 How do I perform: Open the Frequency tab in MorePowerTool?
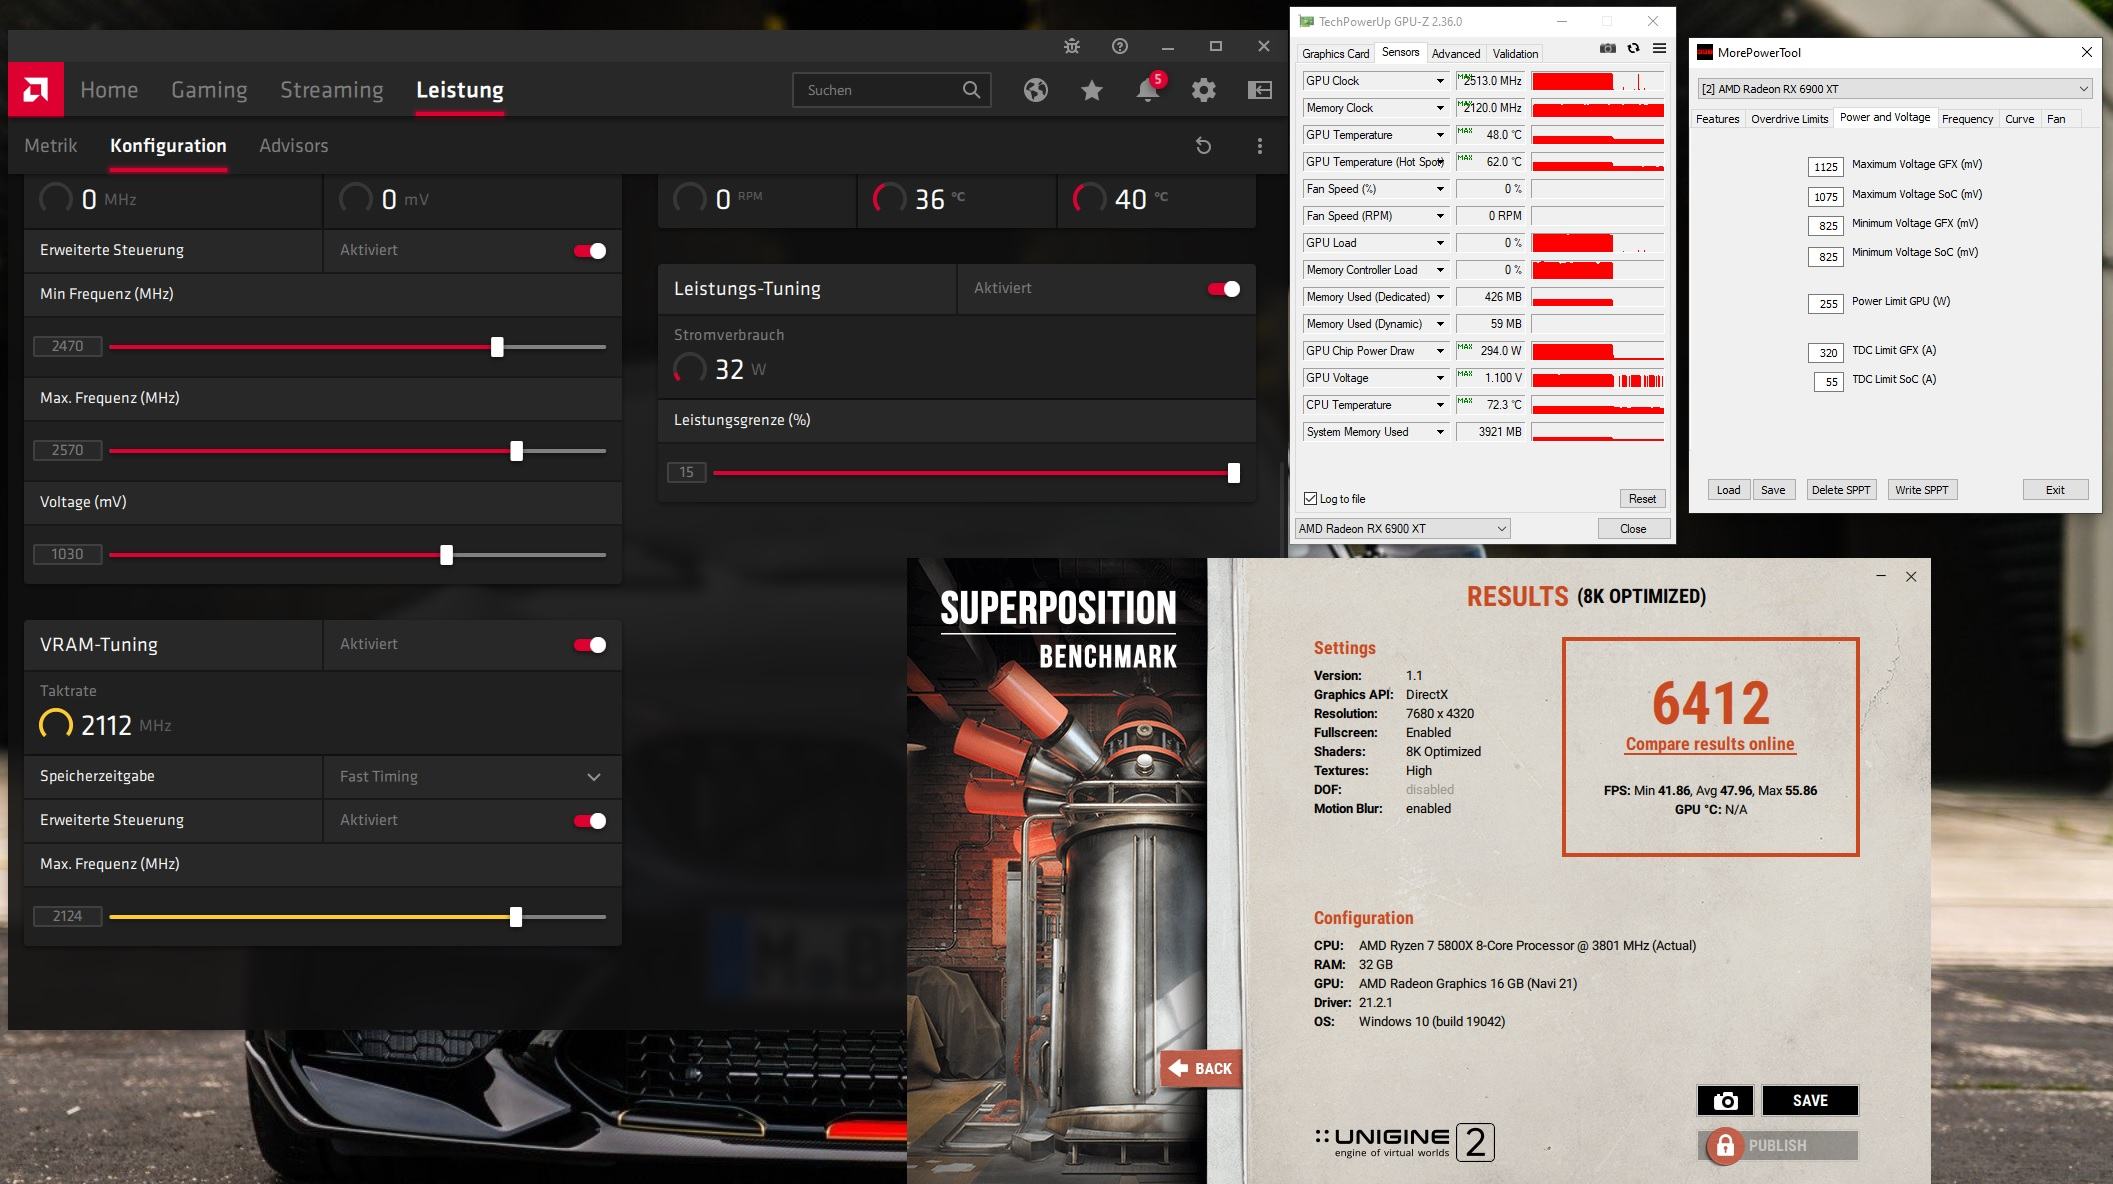coord(1966,119)
